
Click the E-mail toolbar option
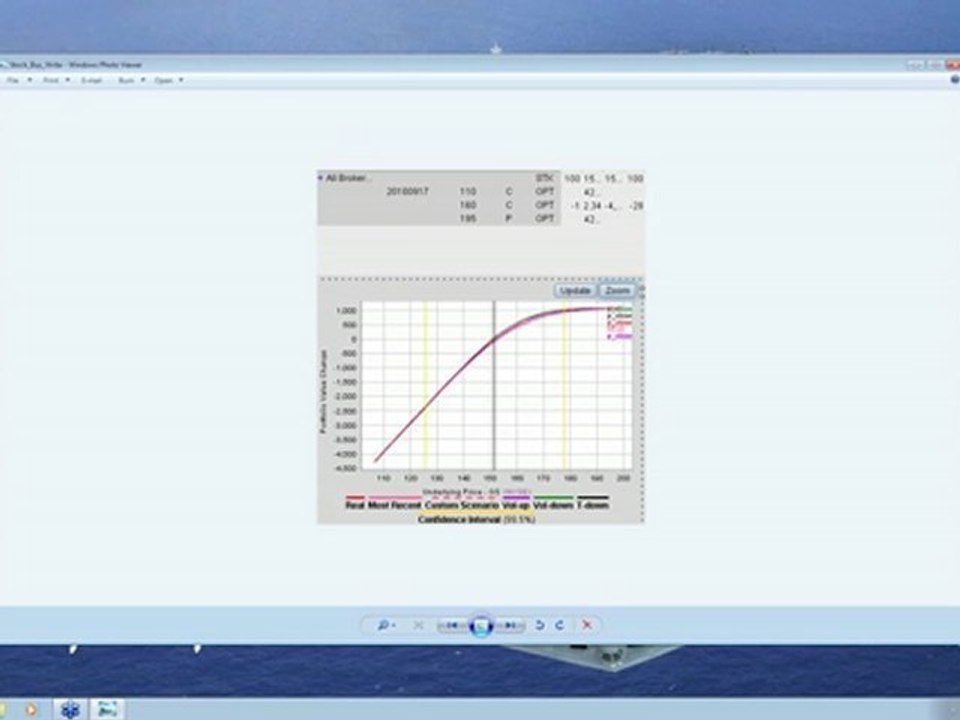coord(92,80)
